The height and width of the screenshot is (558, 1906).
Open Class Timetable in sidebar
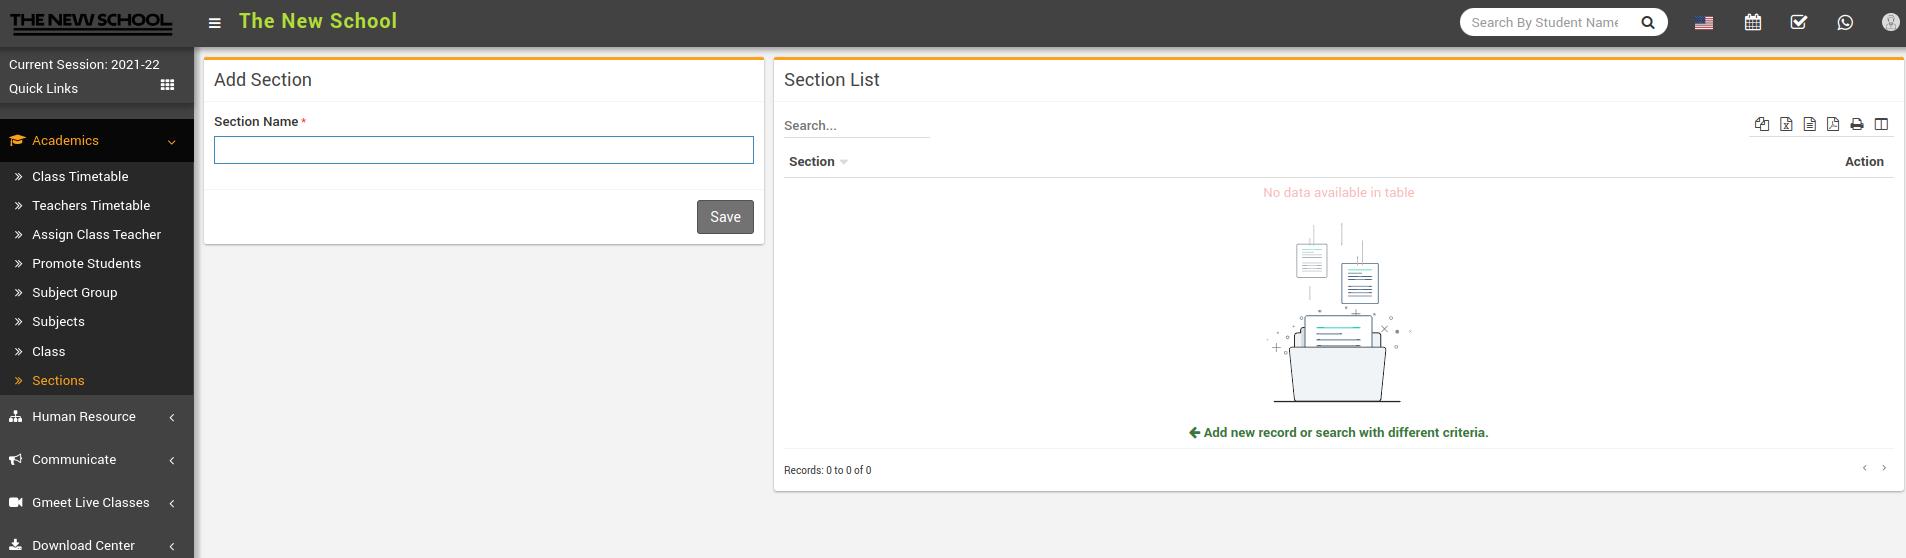80,177
